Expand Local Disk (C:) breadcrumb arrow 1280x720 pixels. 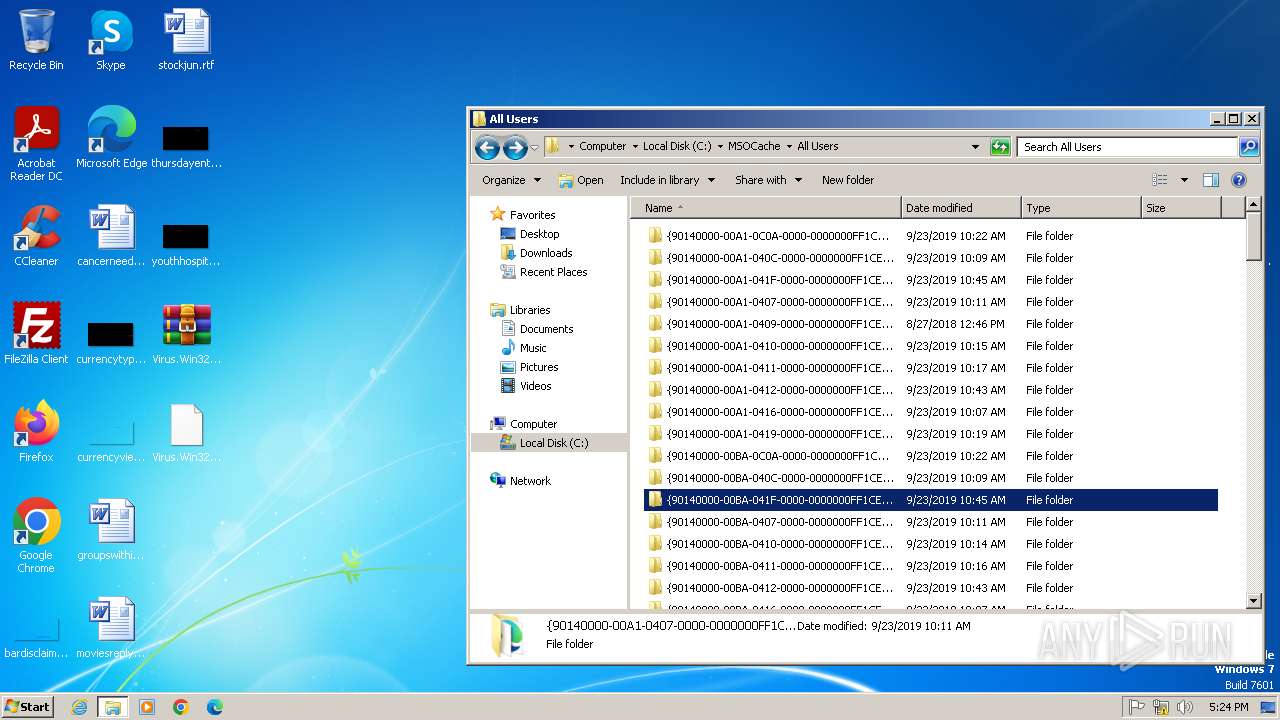pyautogui.click(x=720, y=146)
